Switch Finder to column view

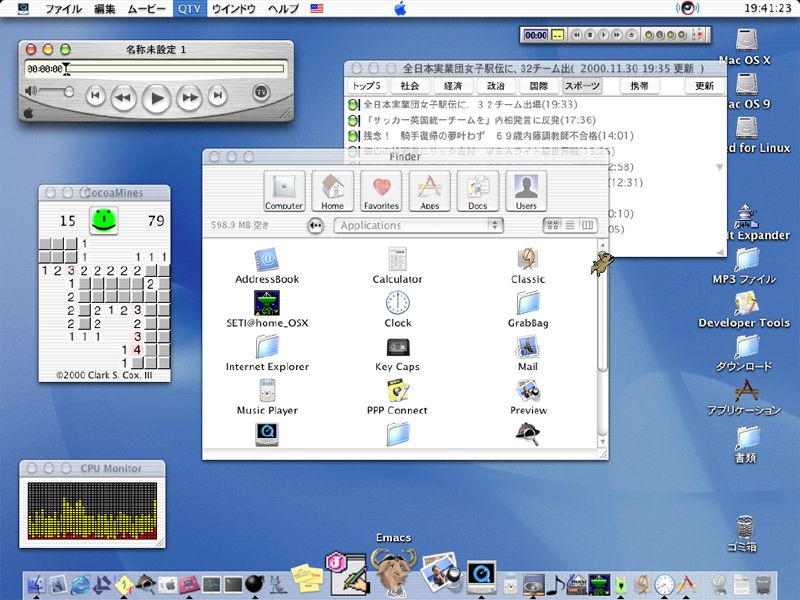click(587, 226)
